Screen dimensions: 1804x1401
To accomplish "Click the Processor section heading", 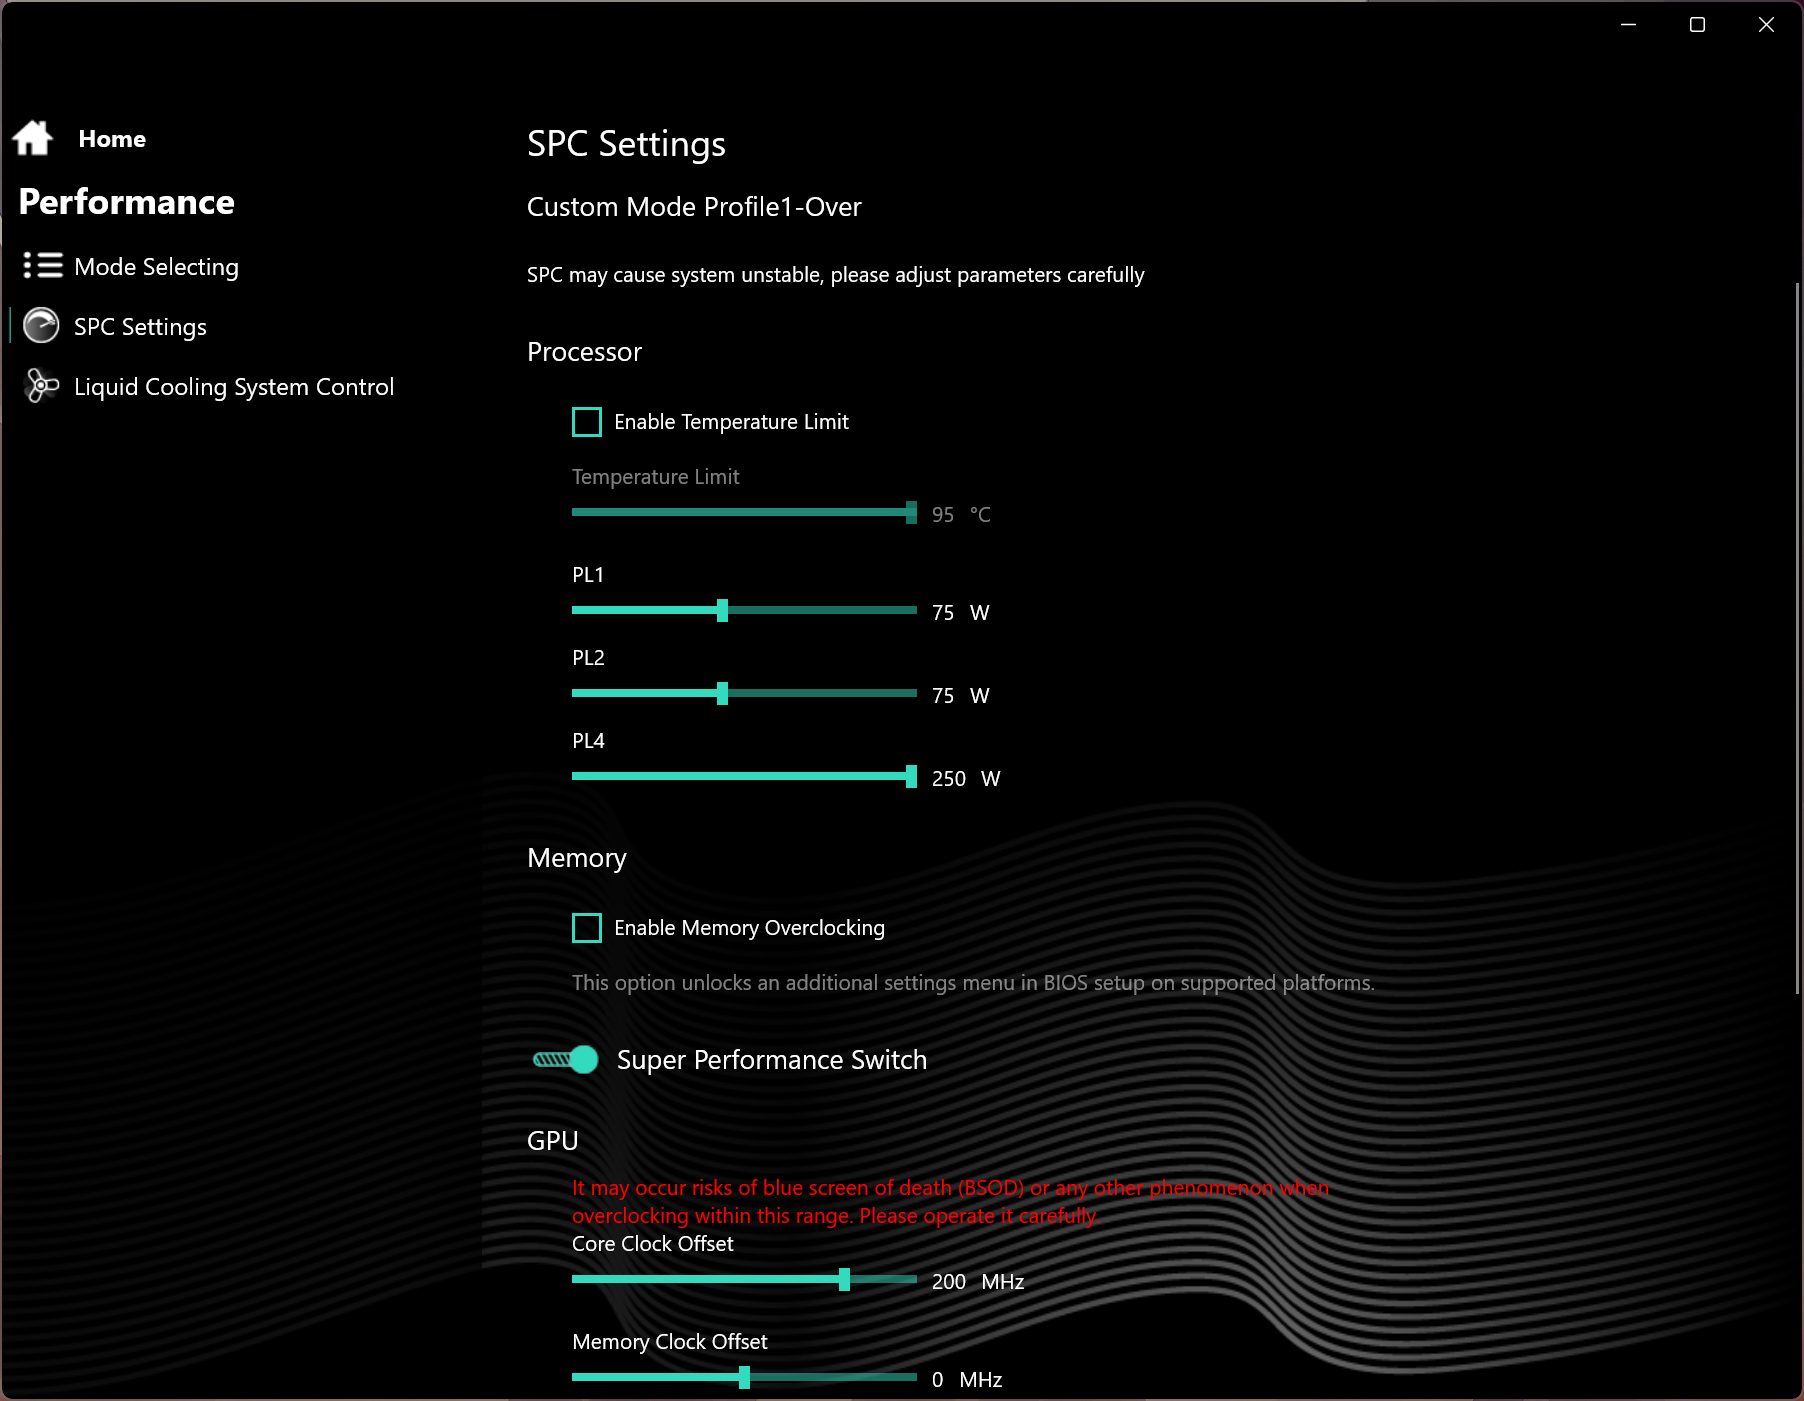I will pyautogui.click(x=584, y=352).
